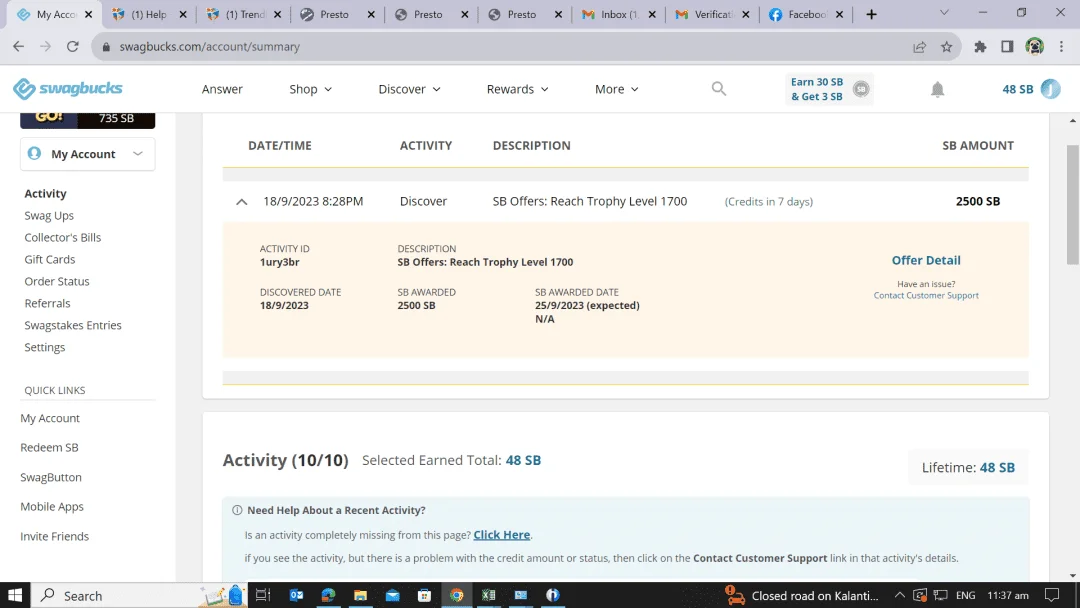The width and height of the screenshot is (1080, 608).
Task: Open Excel from the taskbar
Action: (x=488, y=596)
